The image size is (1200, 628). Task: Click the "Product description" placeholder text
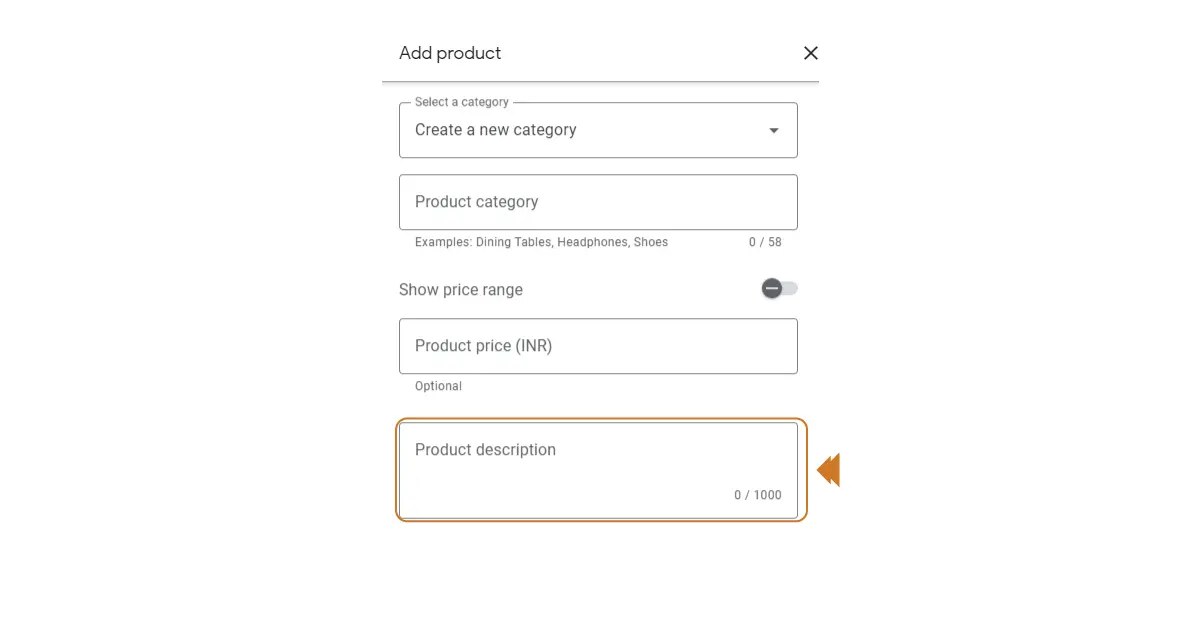pyautogui.click(x=485, y=450)
